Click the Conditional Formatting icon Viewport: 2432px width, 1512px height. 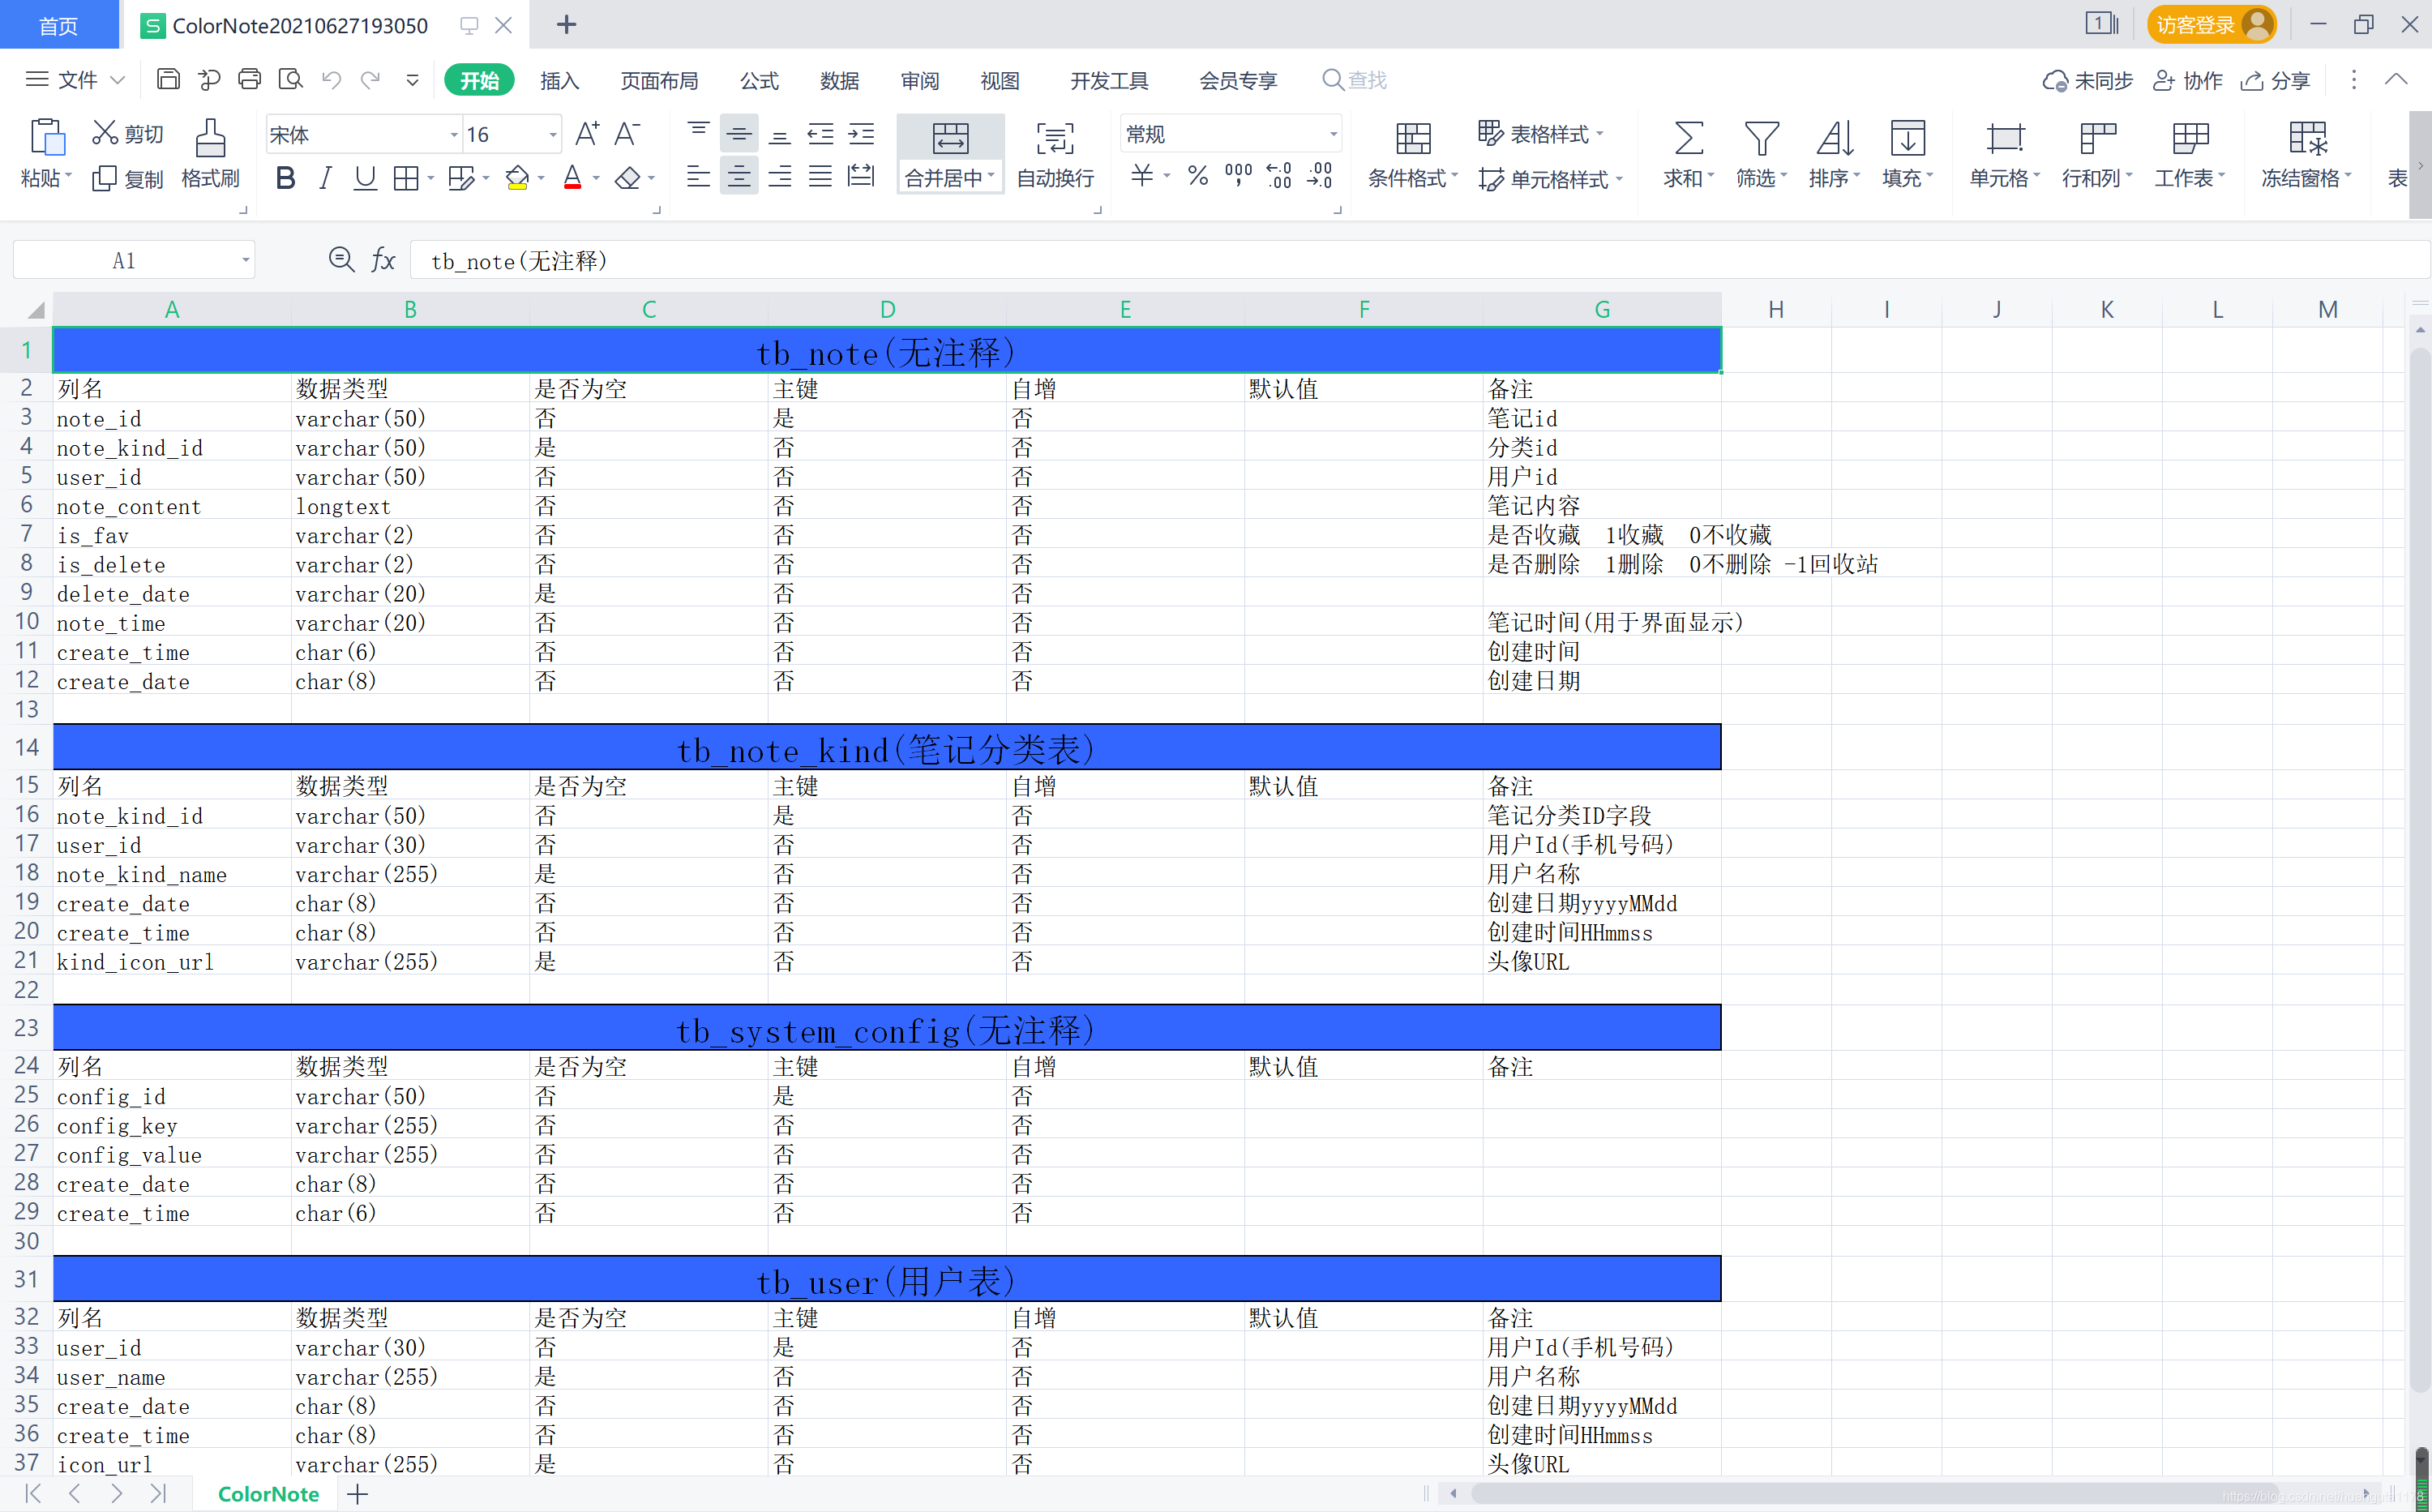(1413, 138)
